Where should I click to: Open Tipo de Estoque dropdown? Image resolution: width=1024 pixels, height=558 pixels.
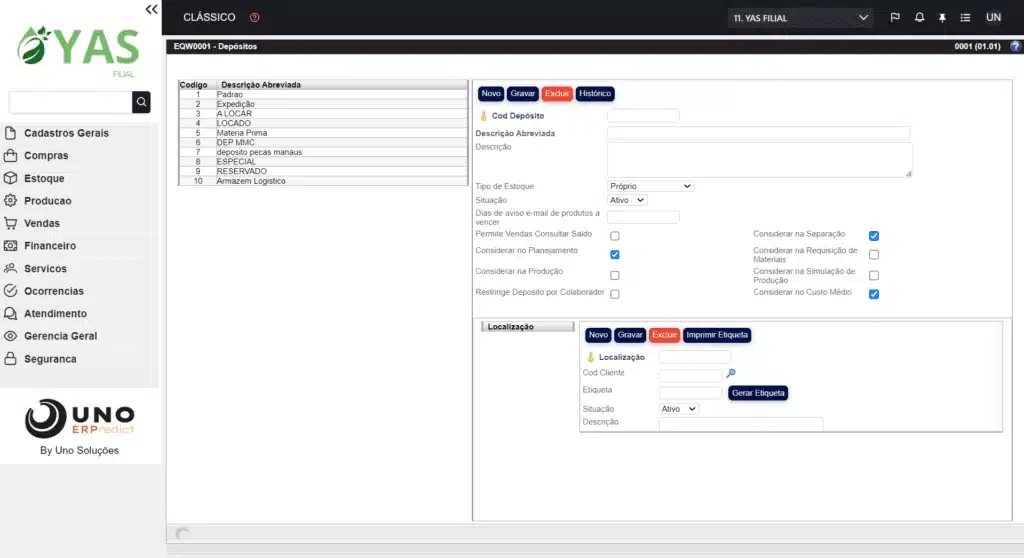pos(650,186)
